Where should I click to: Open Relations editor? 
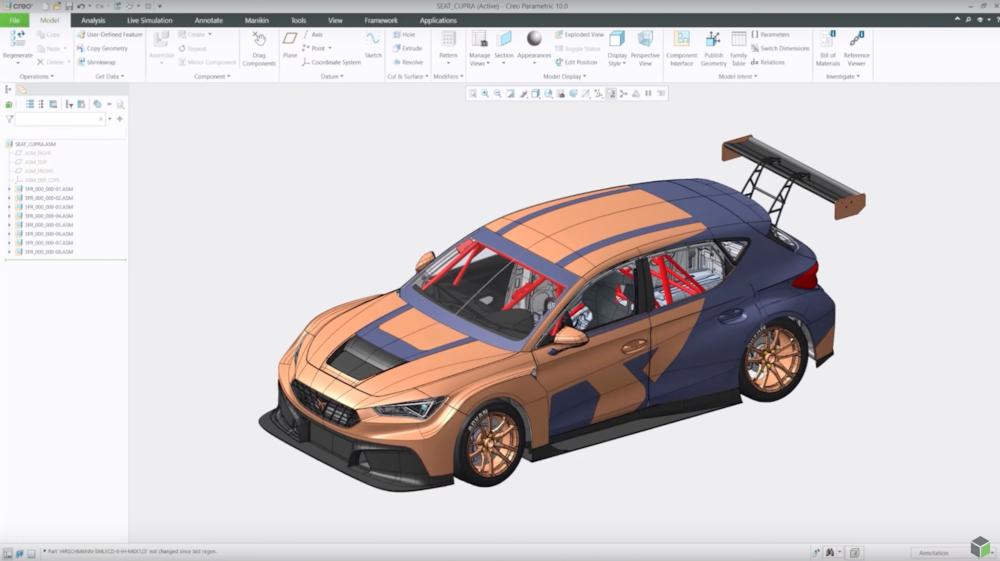768,62
